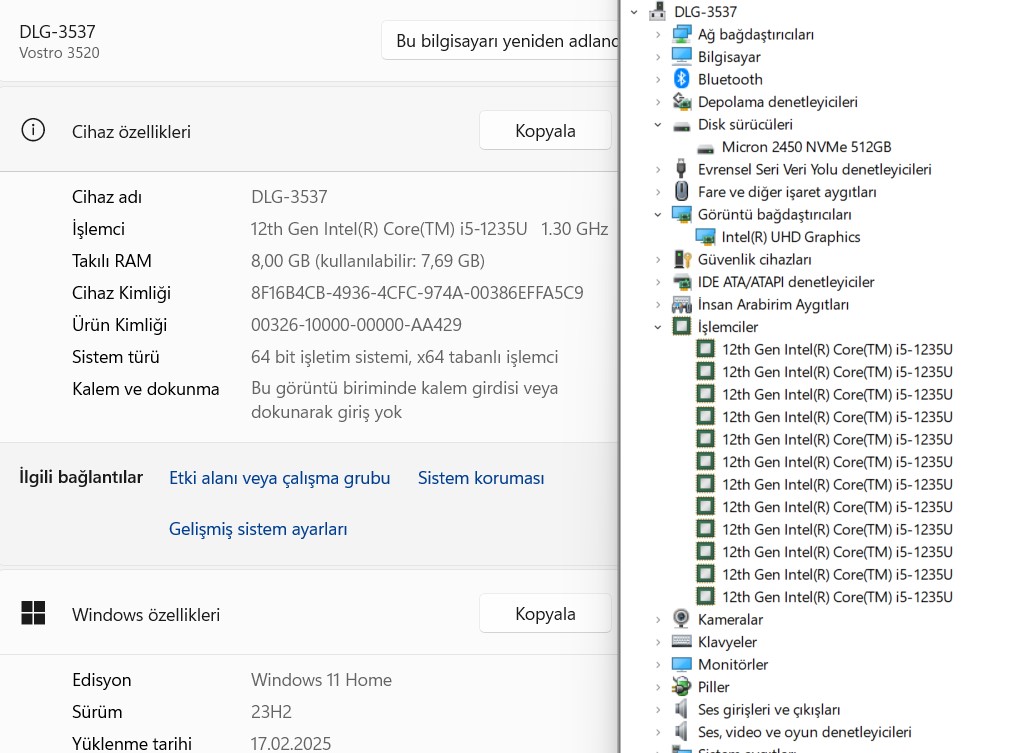Click the Fare ve diğer işaret aygıtları mouse icon
Screen dimensions: 1017x753
click(682, 191)
